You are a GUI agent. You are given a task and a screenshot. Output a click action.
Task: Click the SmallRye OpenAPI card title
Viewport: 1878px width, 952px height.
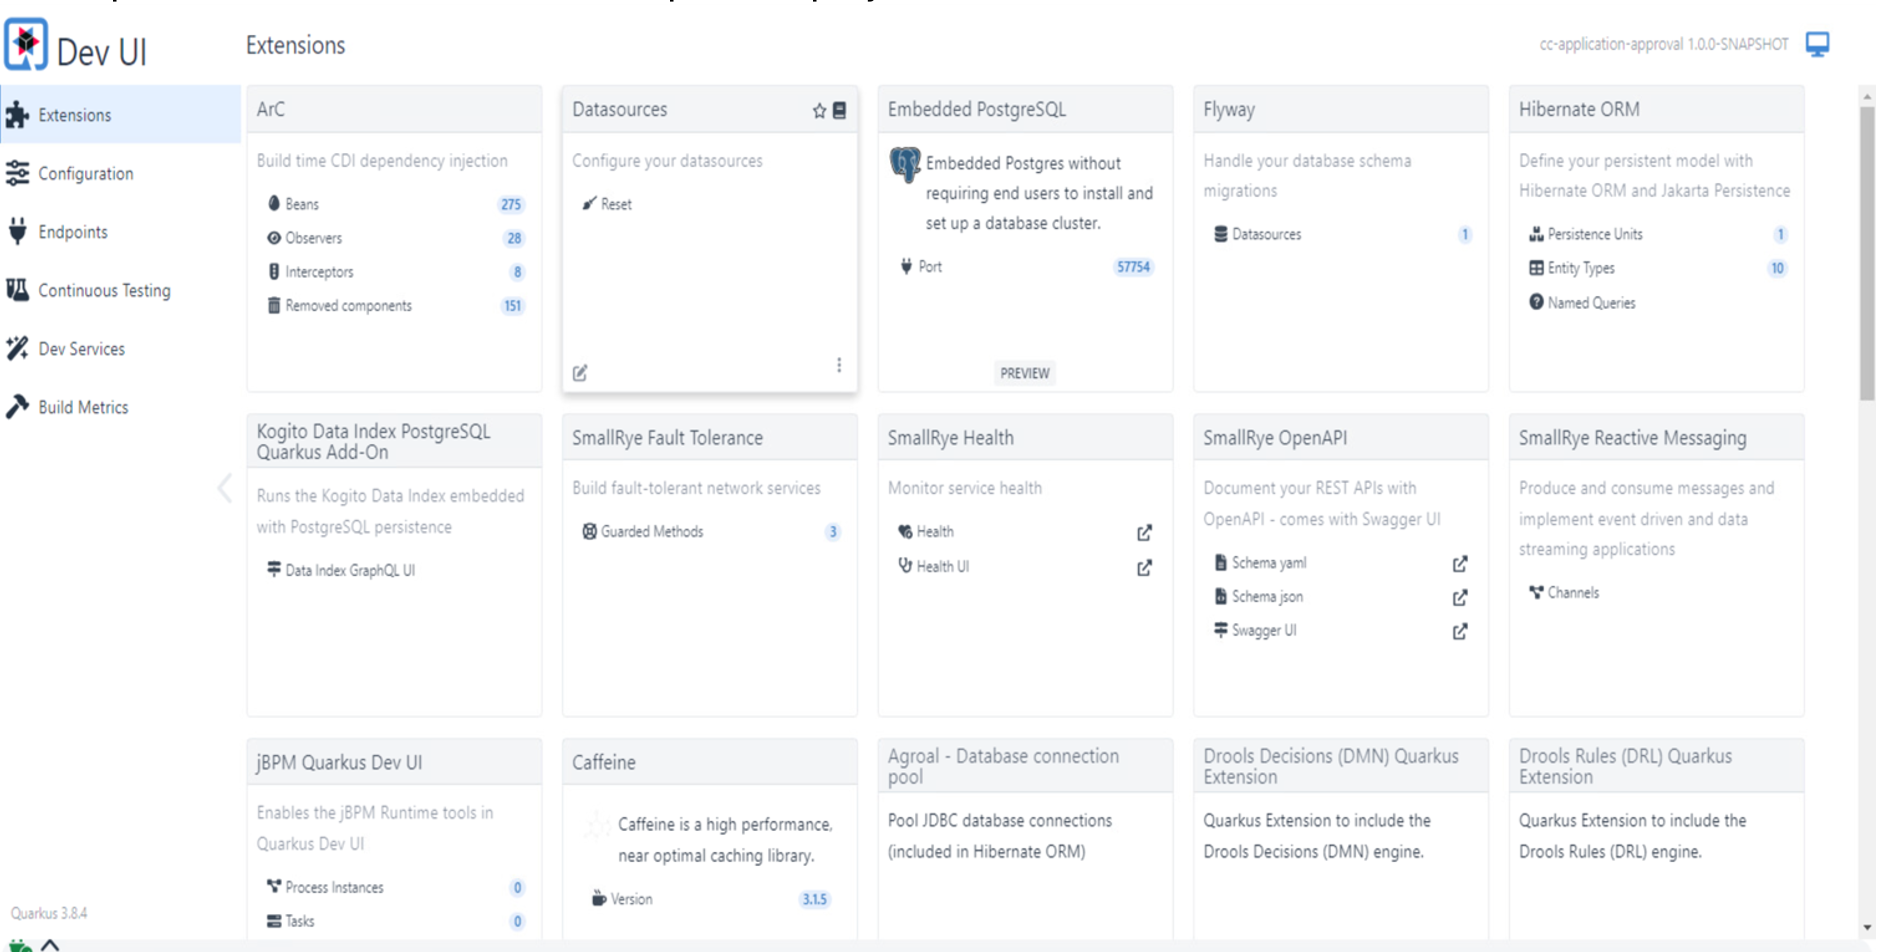coord(1275,438)
